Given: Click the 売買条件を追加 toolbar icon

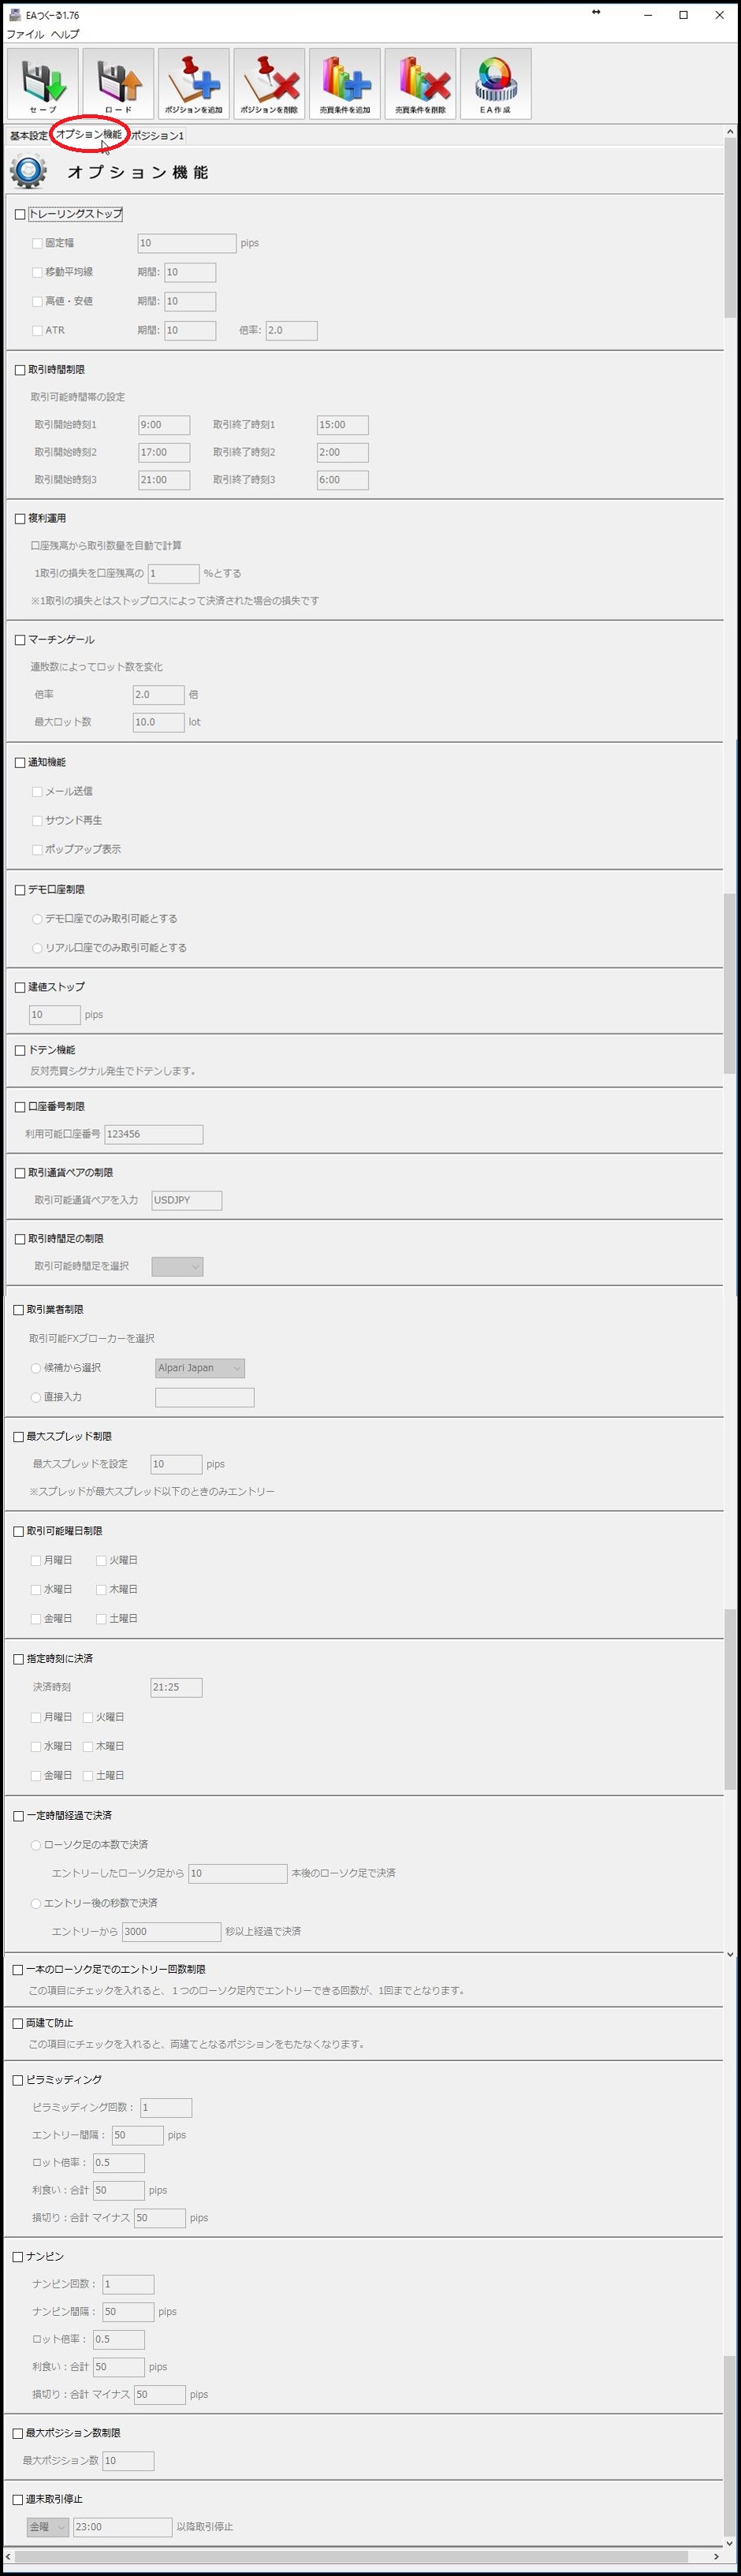Looking at the screenshot, I should [345, 84].
